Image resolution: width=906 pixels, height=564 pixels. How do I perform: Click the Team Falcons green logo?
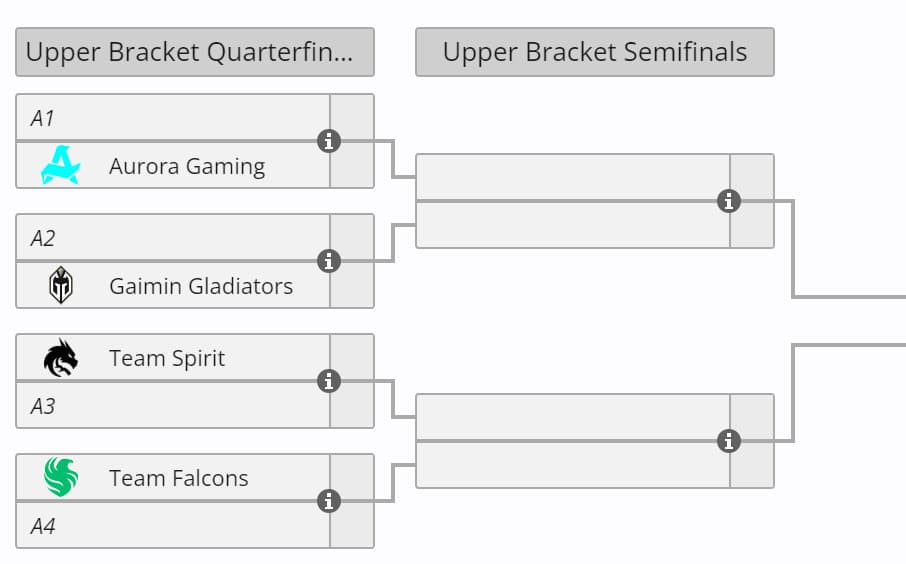[61, 477]
